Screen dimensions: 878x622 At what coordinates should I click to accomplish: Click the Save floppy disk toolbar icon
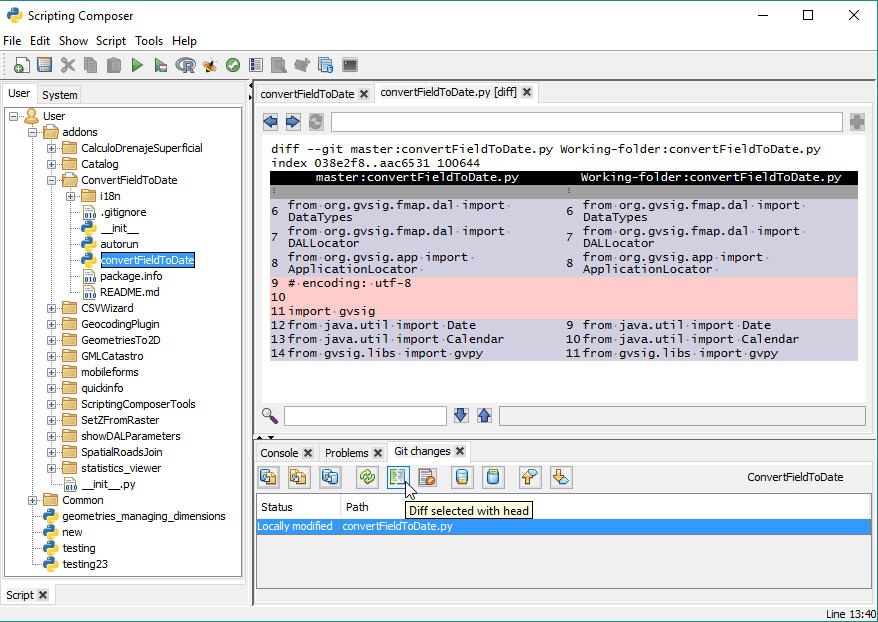tap(44, 65)
